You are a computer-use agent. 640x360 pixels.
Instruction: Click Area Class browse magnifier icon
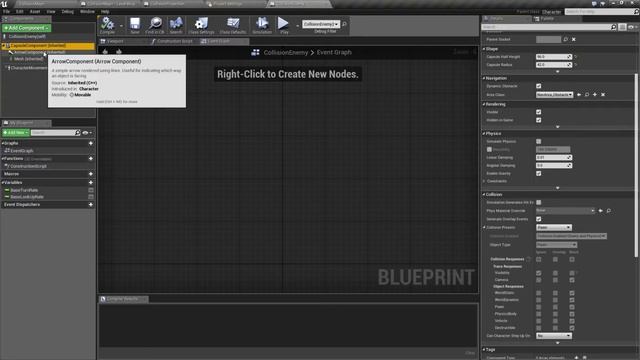587,95
